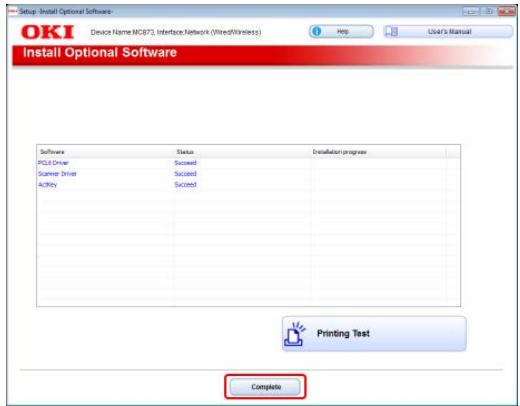Click the book icon beside User's Manual
The width and height of the screenshot is (520, 406).
tap(392, 32)
